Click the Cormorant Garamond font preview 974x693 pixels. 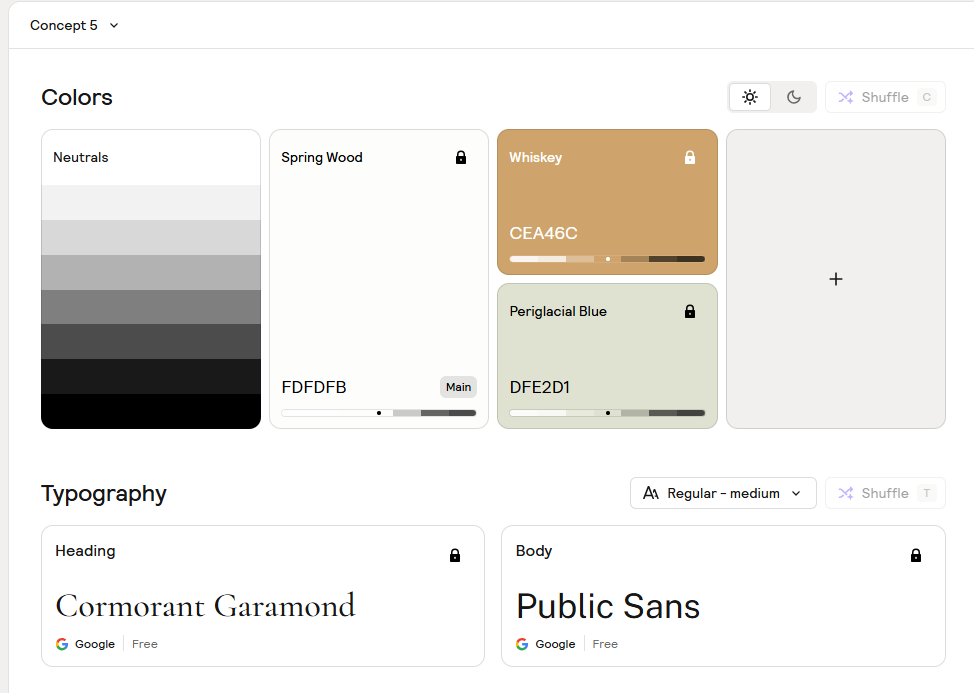(206, 606)
